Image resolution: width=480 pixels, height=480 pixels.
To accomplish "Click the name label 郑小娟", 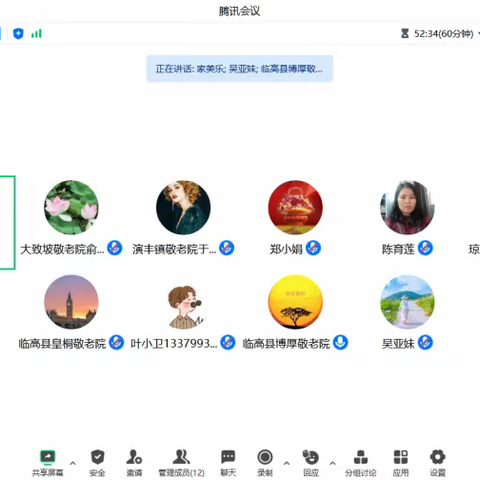I will (286, 249).
